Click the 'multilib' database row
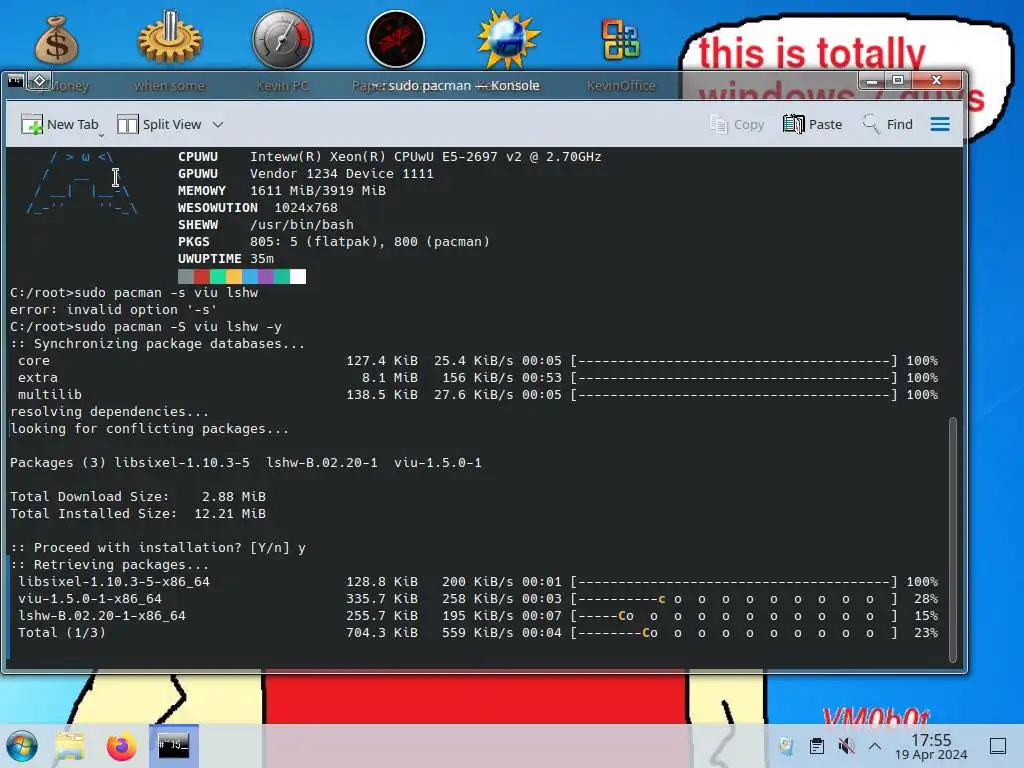The height and width of the screenshot is (768, 1024). (x=478, y=395)
